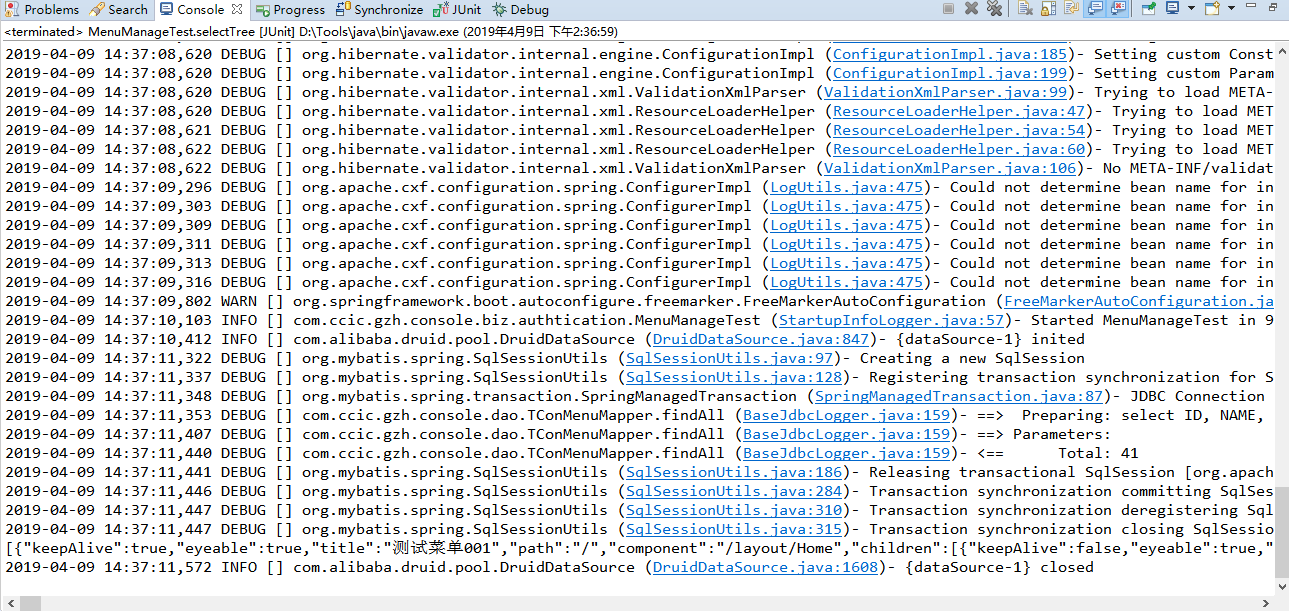Screen dimensions: 1289x611
Task: Open ResourceLoaderHelper.java:47 link
Action: [x=958, y=111]
